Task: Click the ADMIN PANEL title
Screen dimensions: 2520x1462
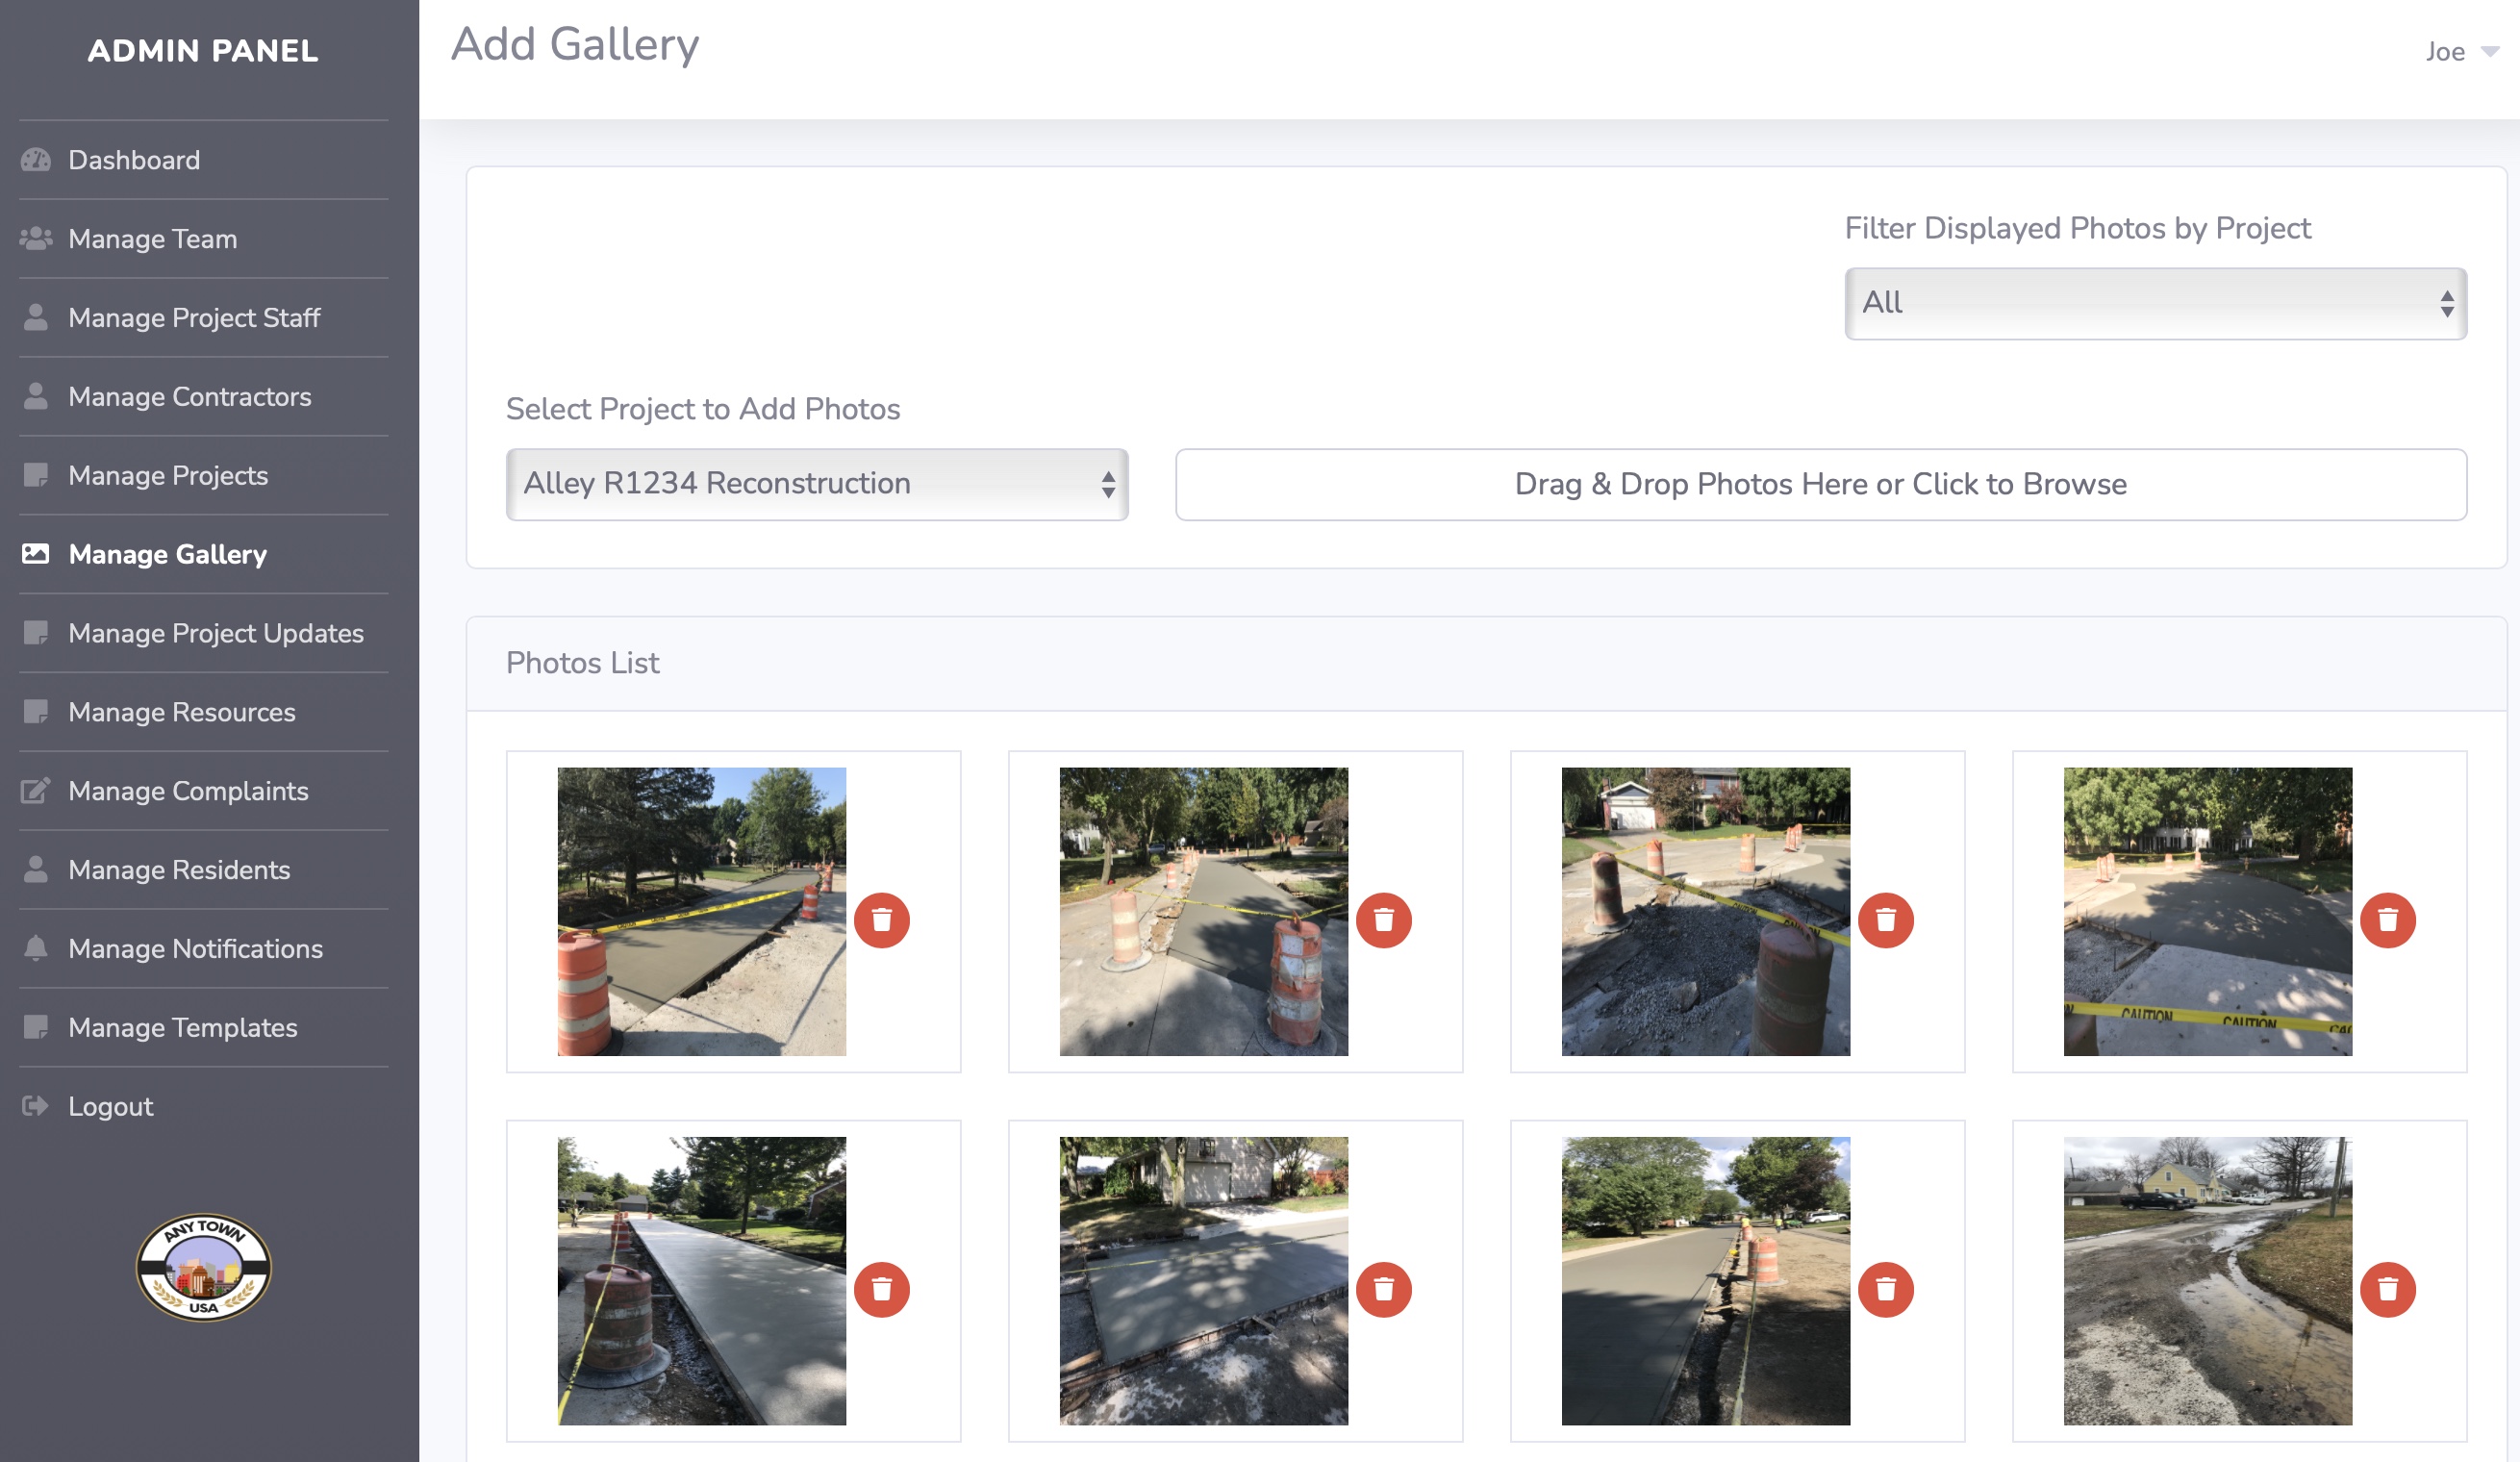Action: 203,51
